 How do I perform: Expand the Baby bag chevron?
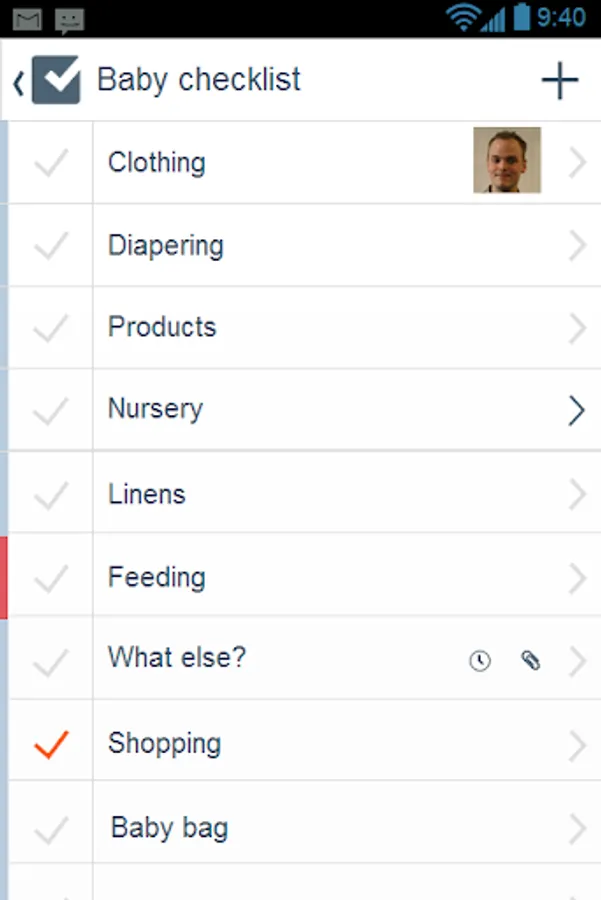(x=577, y=829)
